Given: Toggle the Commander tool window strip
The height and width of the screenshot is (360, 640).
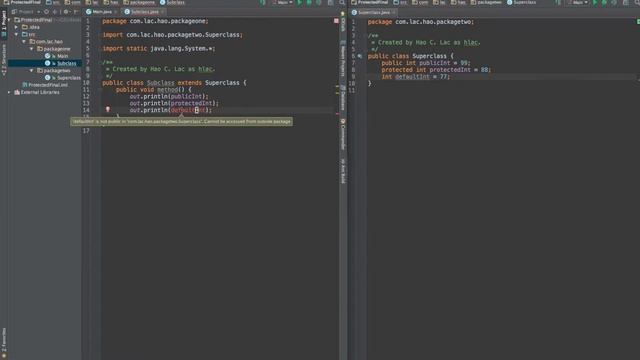Looking at the screenshot, I should click(x=343, y=134).
